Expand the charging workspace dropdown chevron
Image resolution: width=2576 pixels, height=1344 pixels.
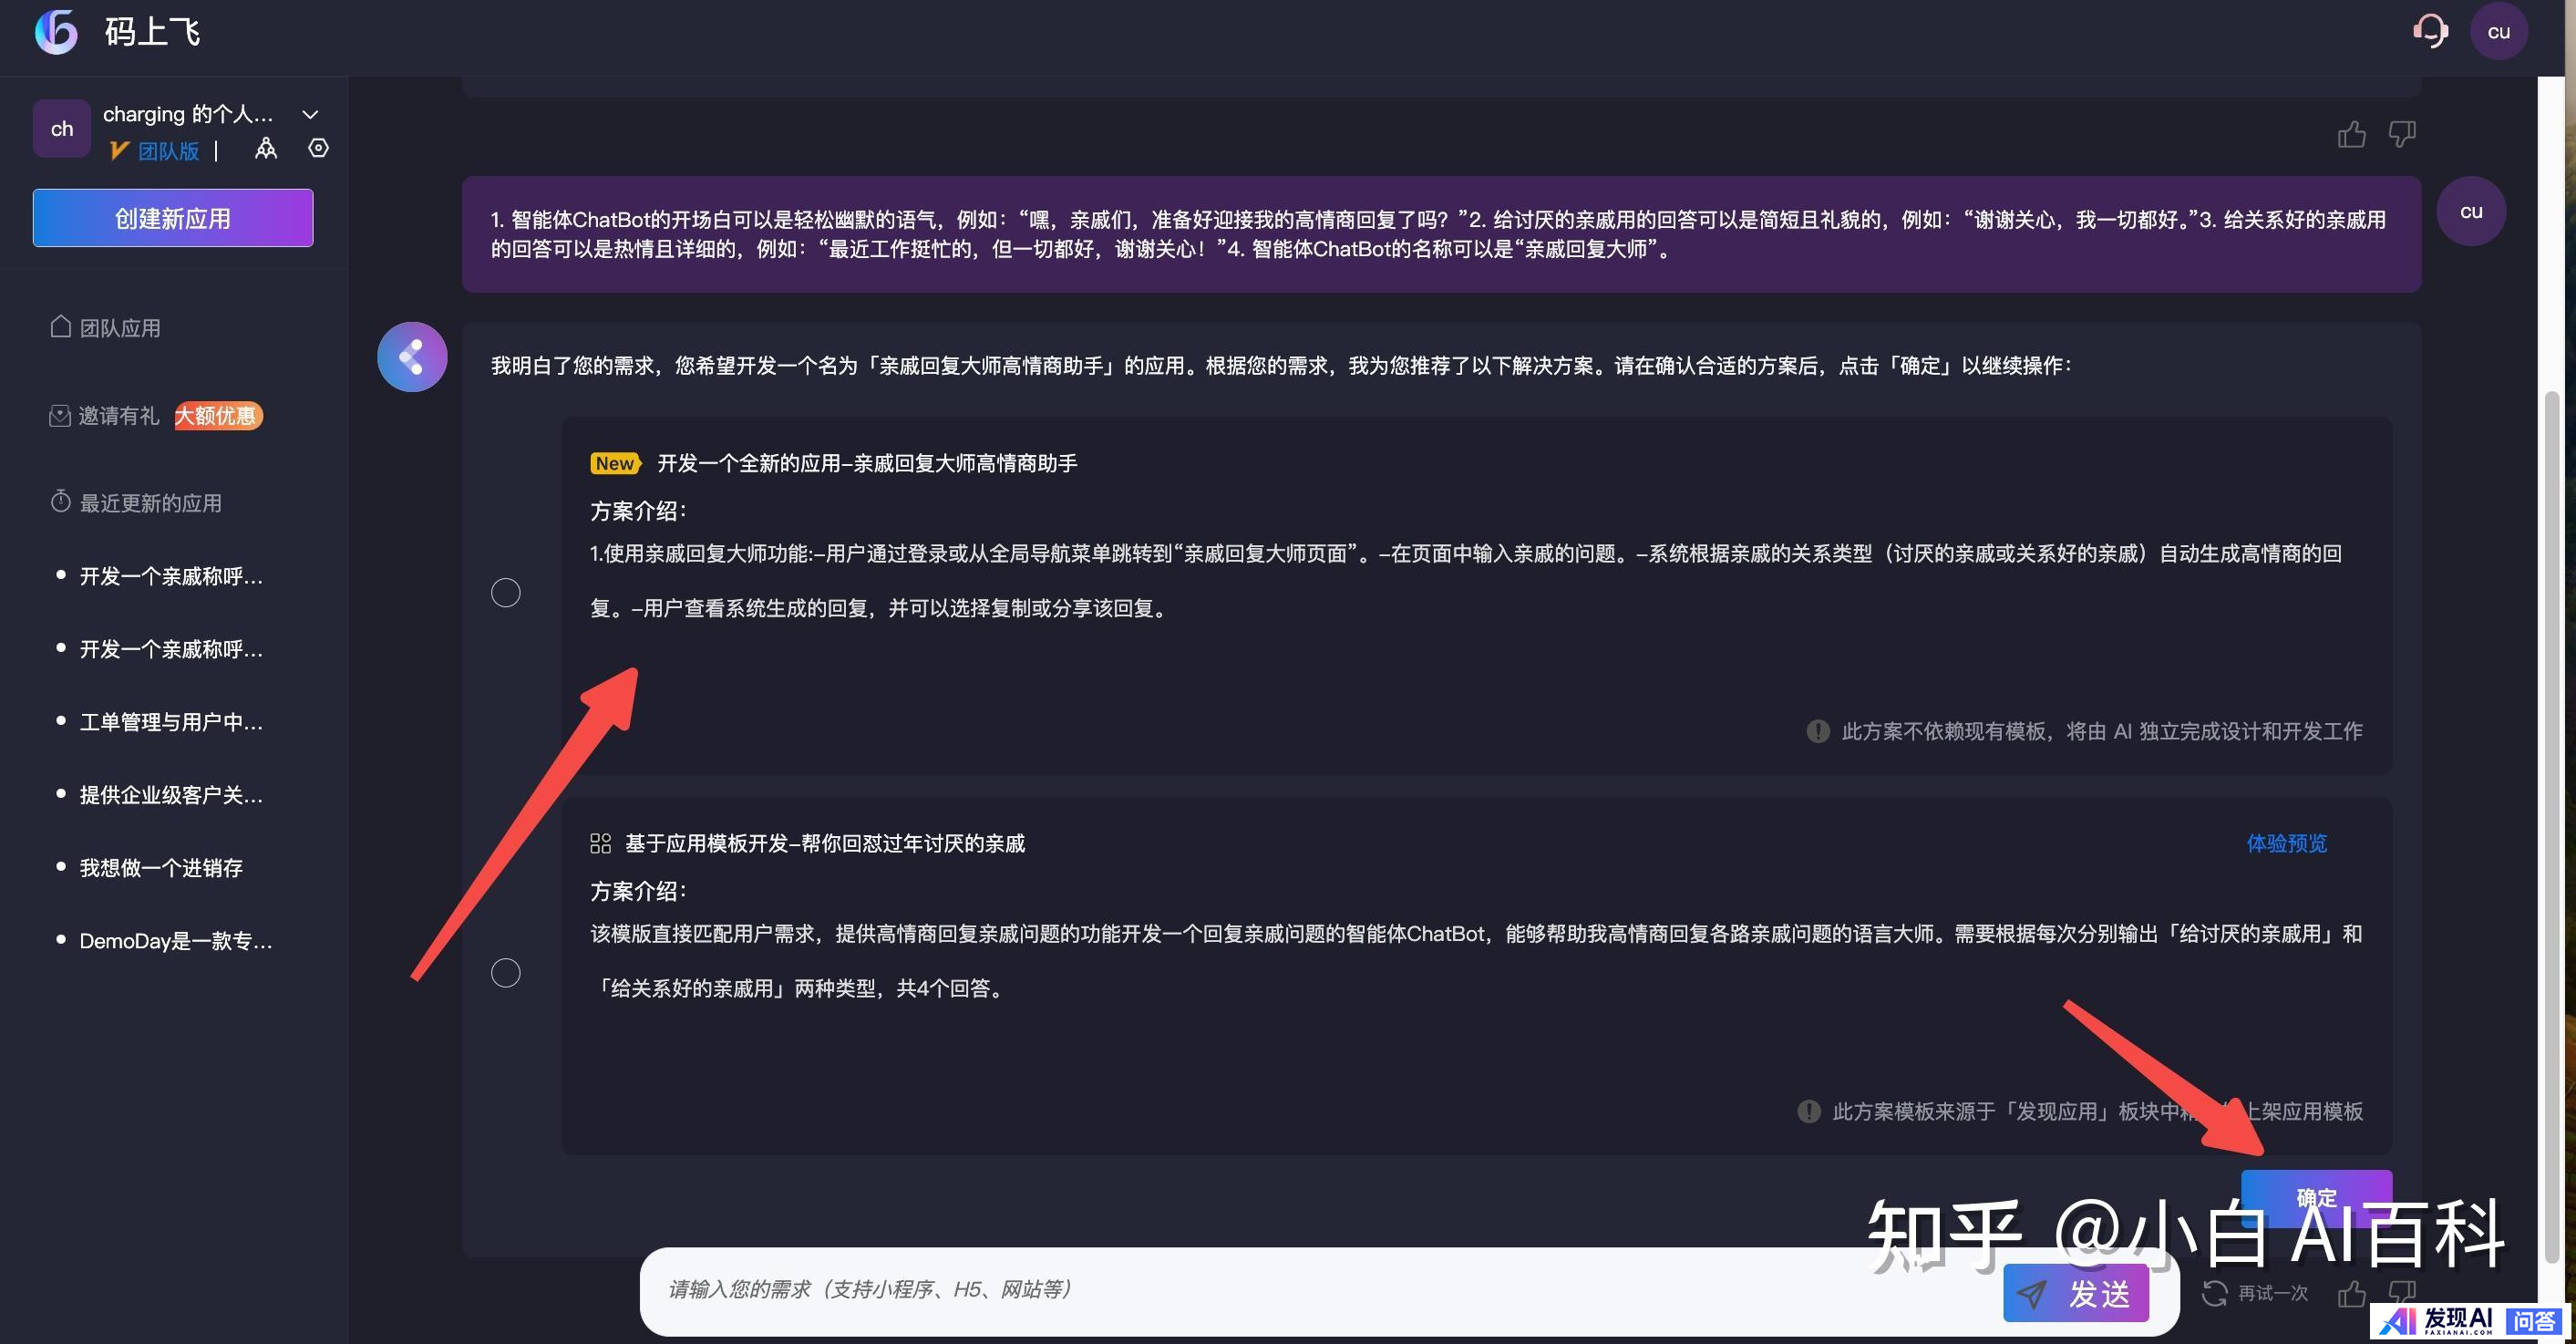[310, 114]
